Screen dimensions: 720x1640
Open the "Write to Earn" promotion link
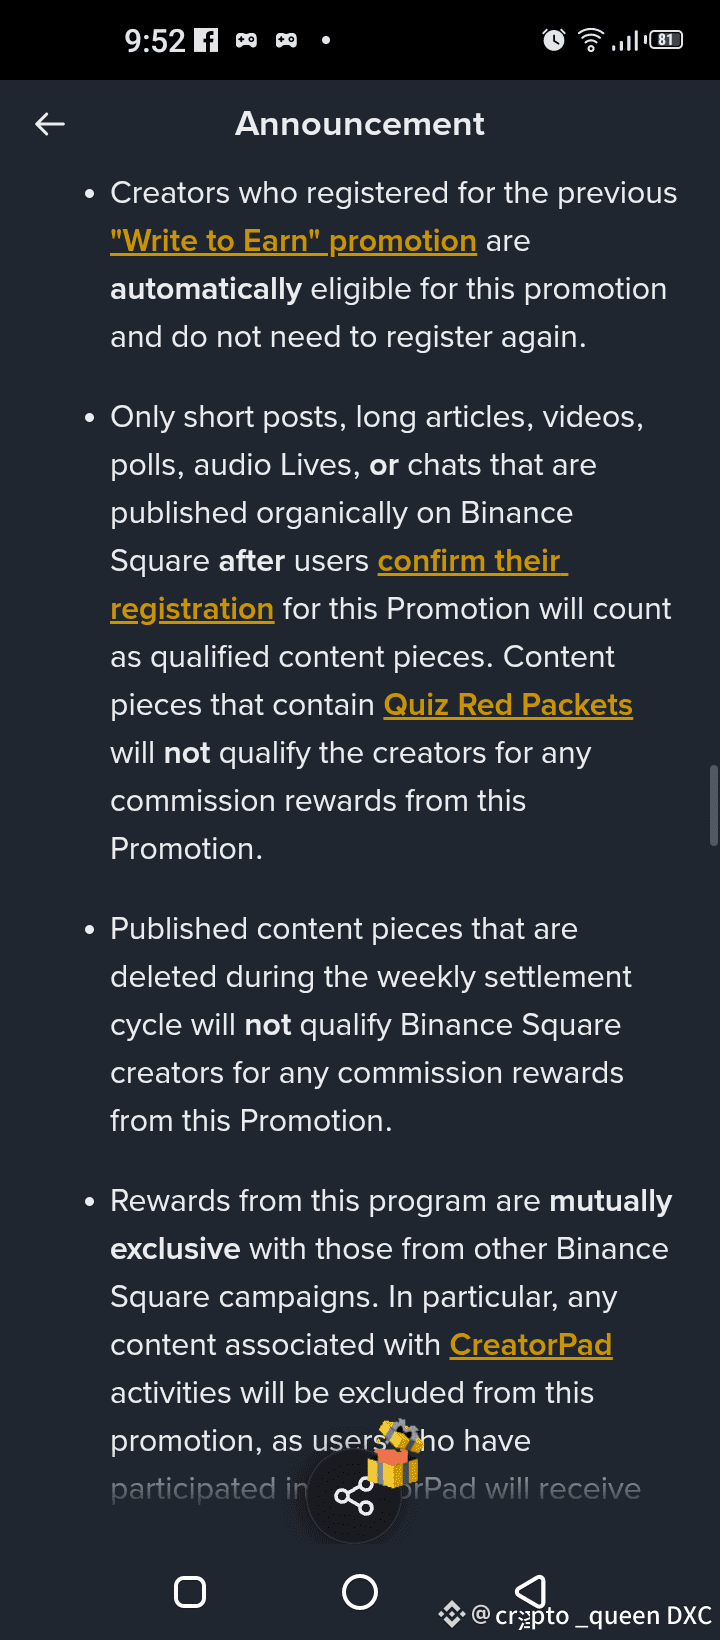(x=293, y=241)
